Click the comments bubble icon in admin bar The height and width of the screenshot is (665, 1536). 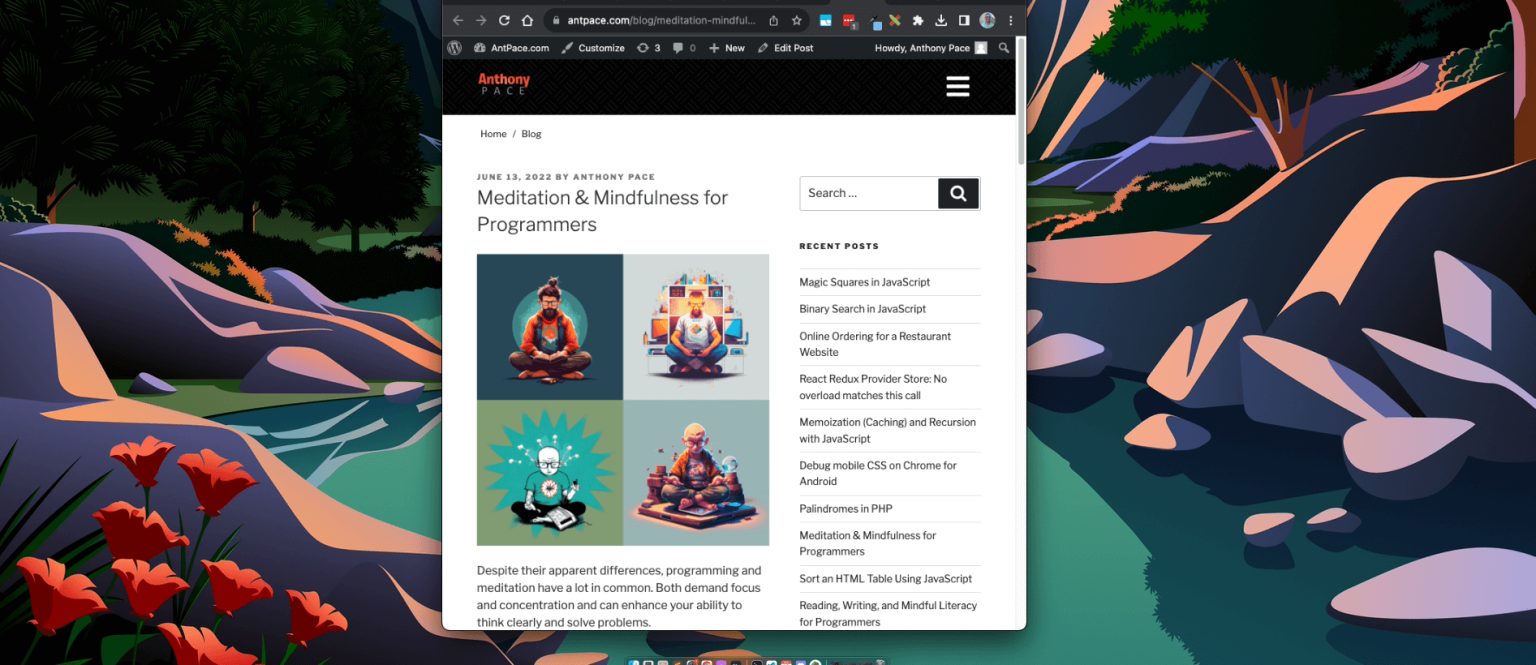click(678, 47)
